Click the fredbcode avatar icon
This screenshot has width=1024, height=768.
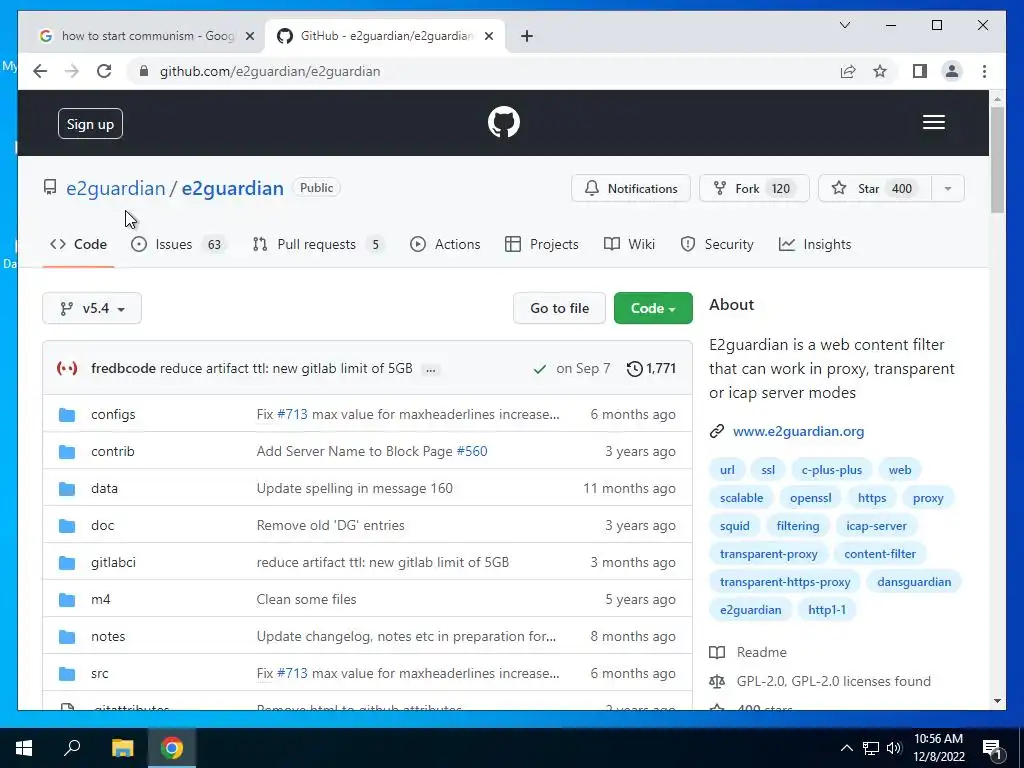click(67, 368)
